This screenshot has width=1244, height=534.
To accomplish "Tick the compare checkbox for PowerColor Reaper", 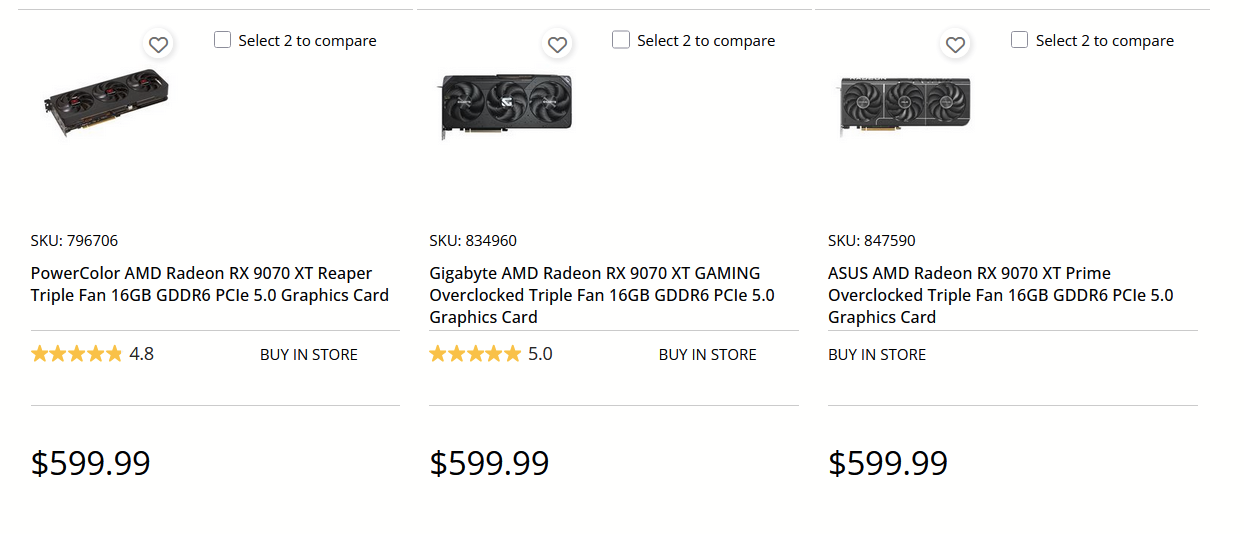I will [x=223, y=40].
